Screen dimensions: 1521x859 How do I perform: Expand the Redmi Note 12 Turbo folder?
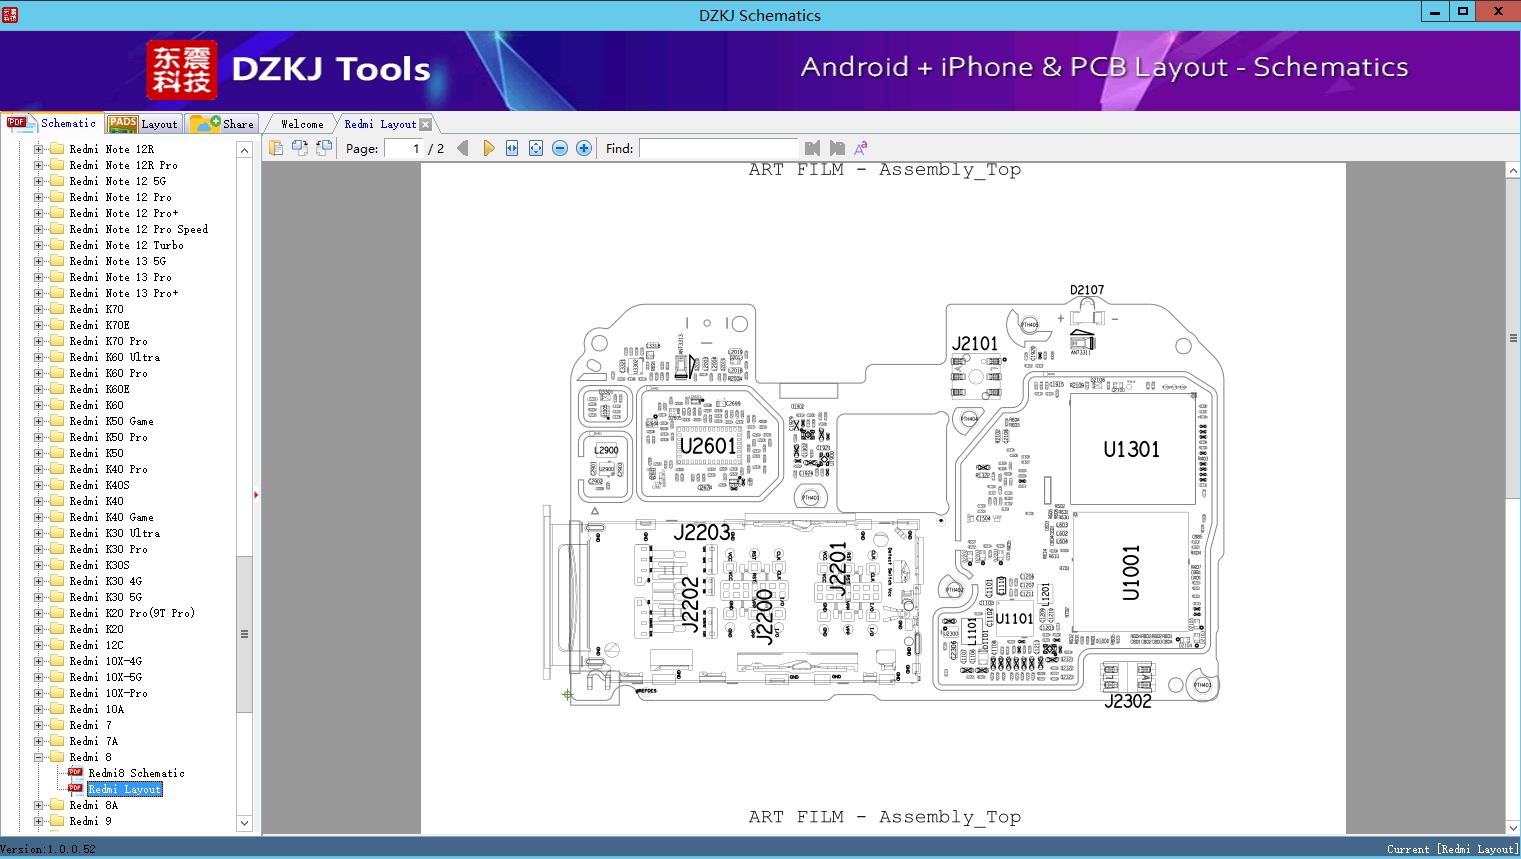tap(38, 245)
